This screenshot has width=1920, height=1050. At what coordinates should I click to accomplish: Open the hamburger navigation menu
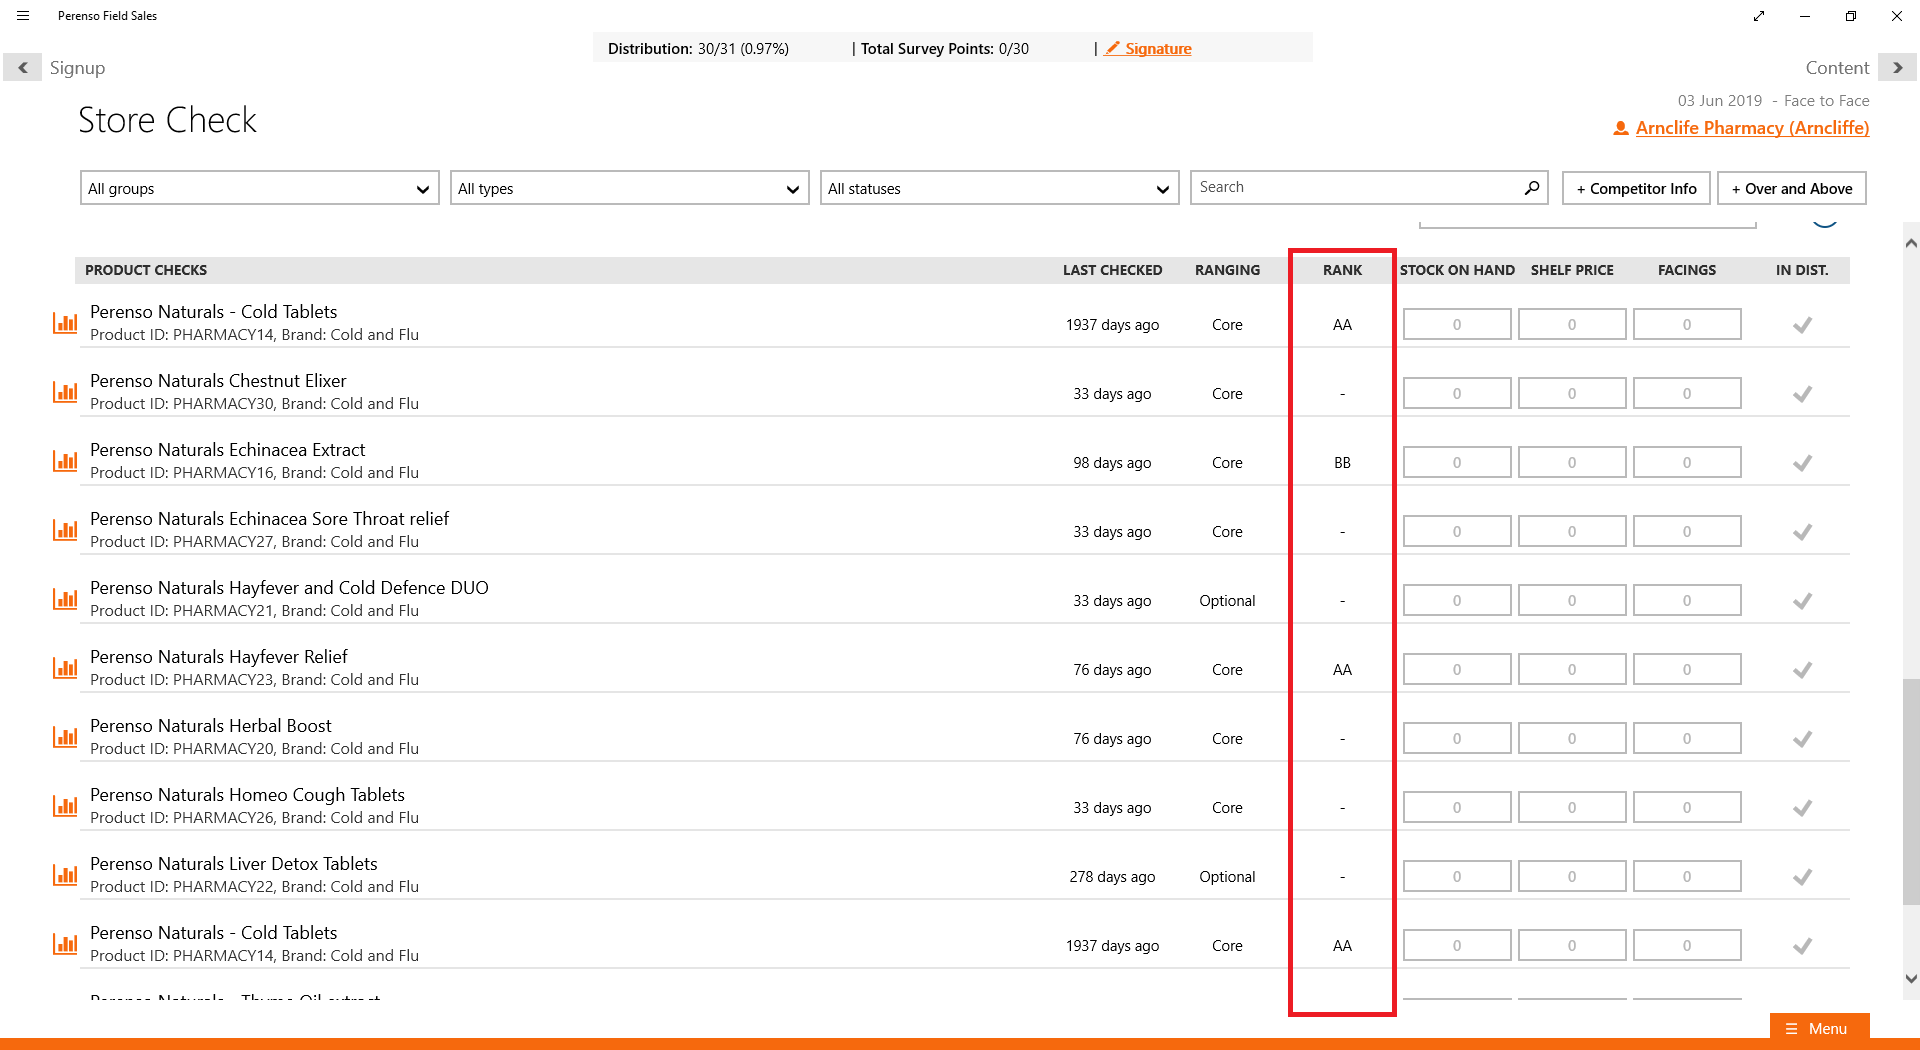pos(23,16)
